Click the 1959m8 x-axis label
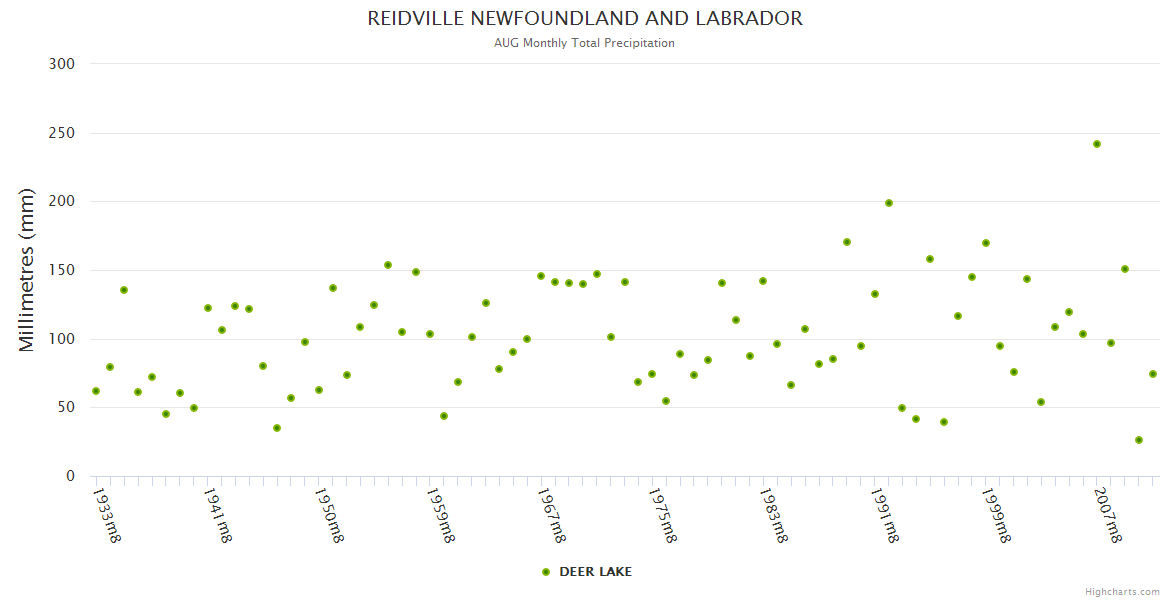 tap(441, 516)
